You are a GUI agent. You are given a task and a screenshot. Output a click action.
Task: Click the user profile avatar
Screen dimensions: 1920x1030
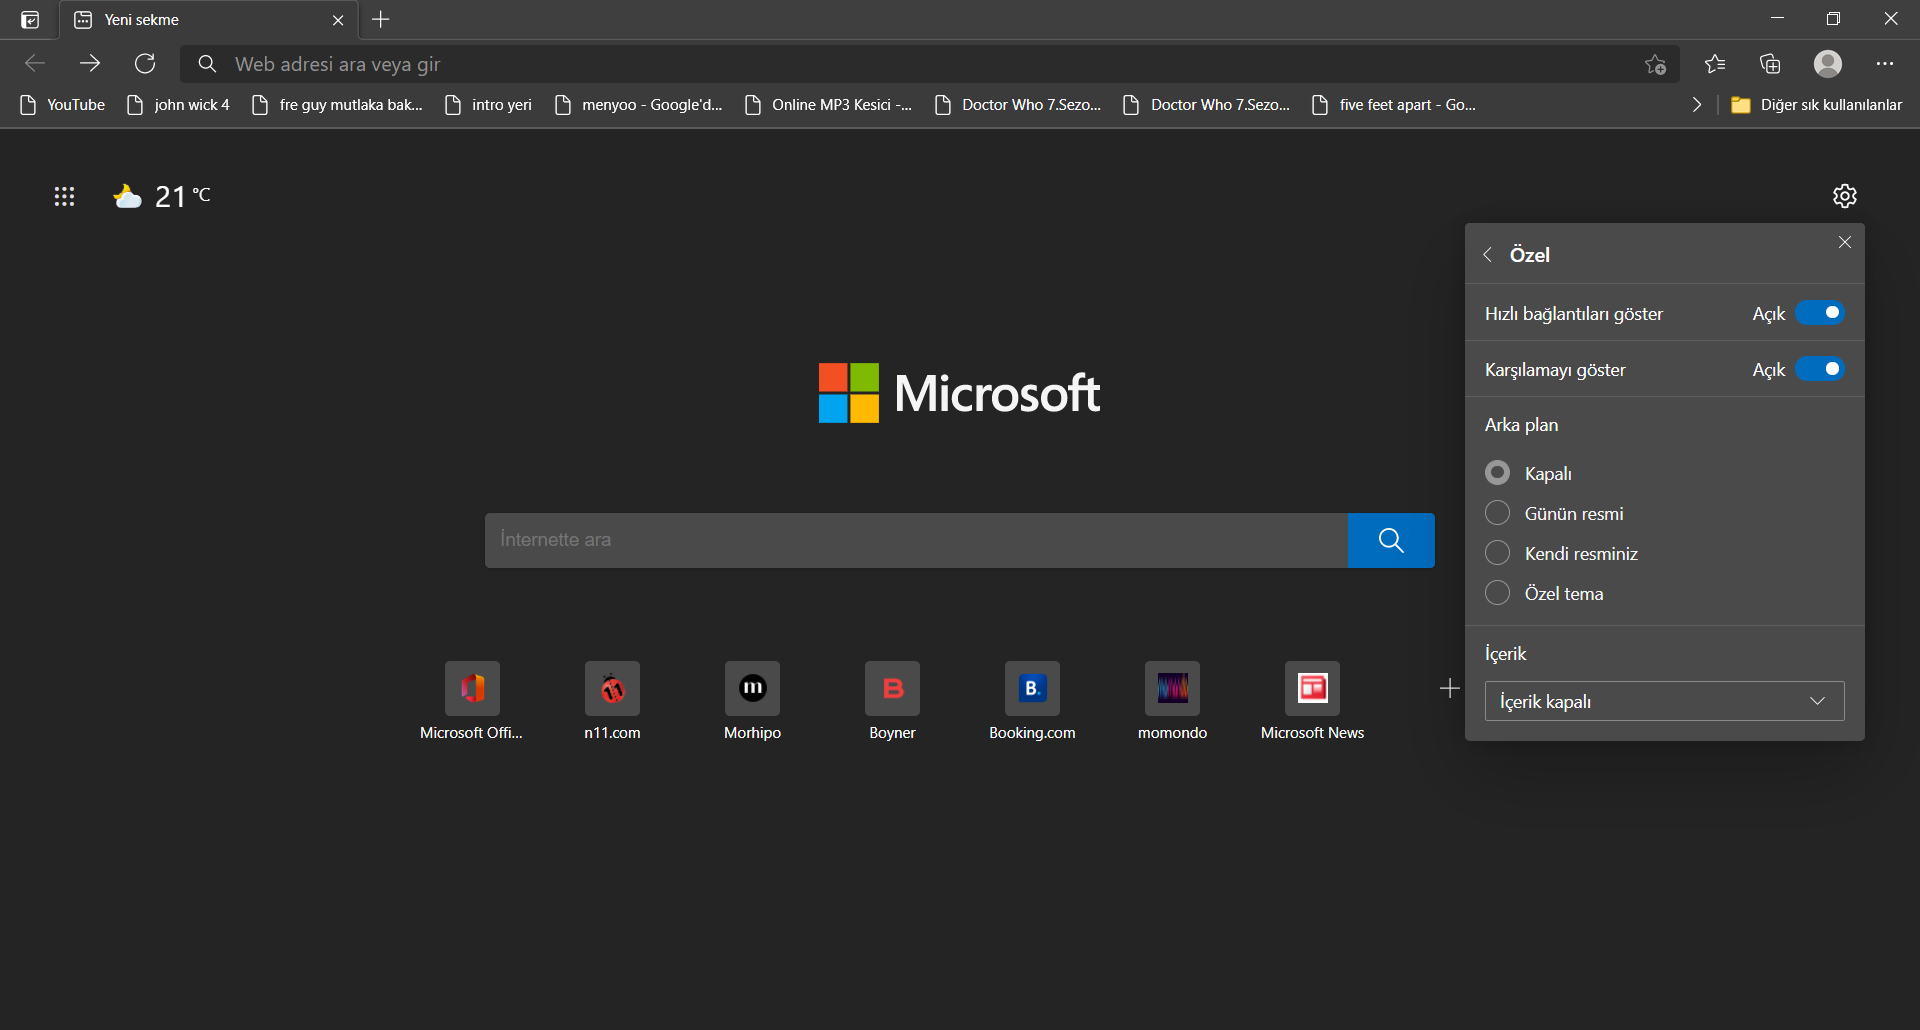1827,64
